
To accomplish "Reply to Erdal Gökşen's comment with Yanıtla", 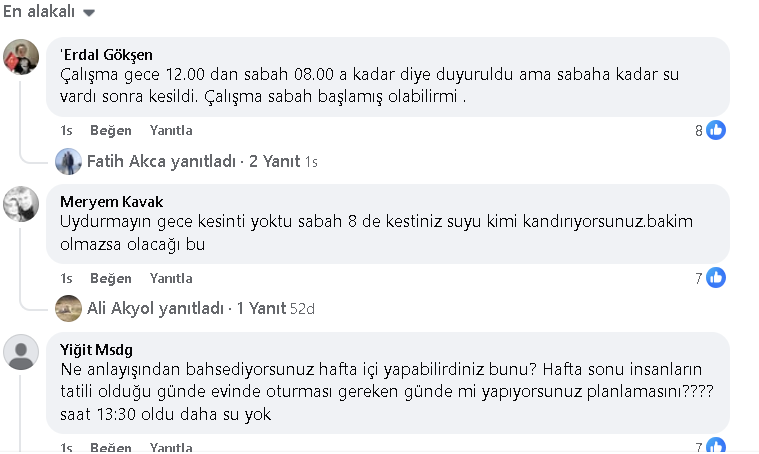I will click(170, 130).
